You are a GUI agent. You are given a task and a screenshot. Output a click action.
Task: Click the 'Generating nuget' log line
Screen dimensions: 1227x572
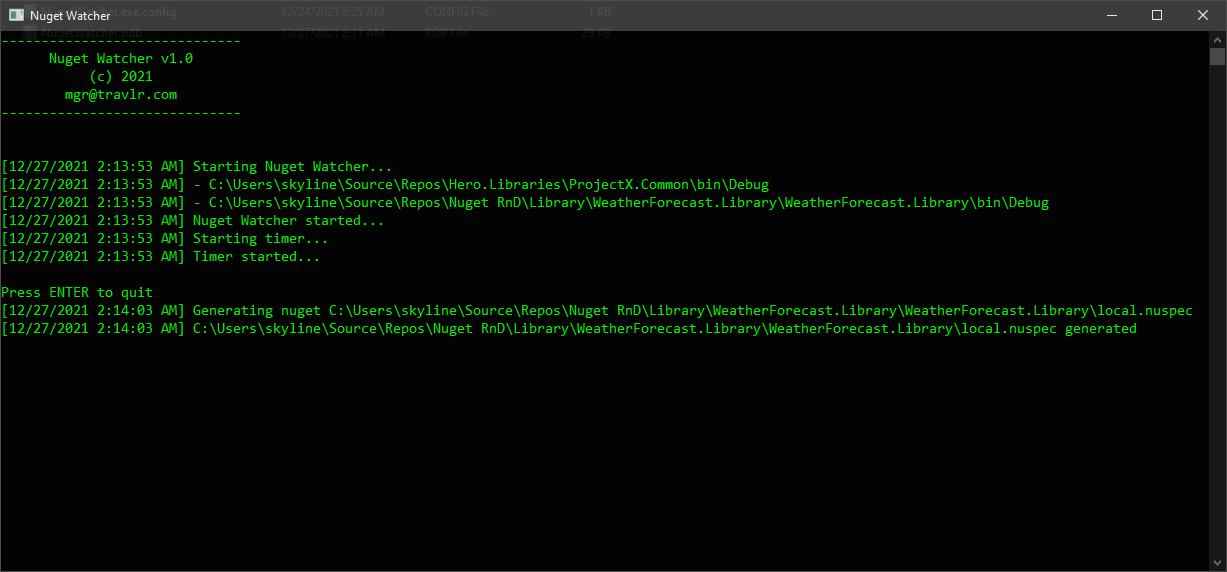(597, 311)
